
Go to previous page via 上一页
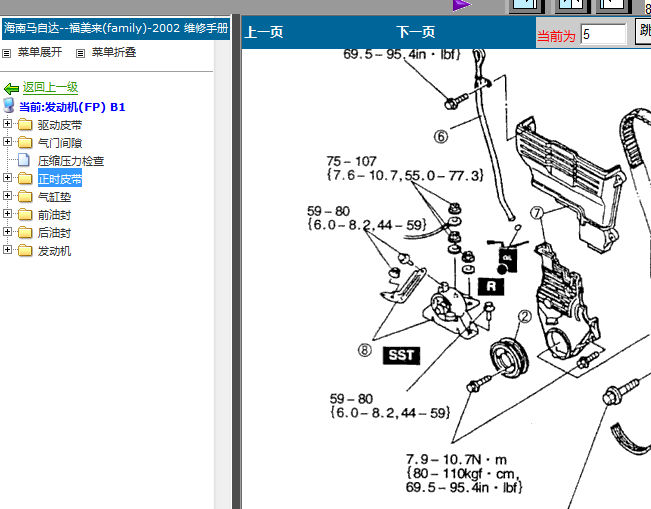[264, 32]
